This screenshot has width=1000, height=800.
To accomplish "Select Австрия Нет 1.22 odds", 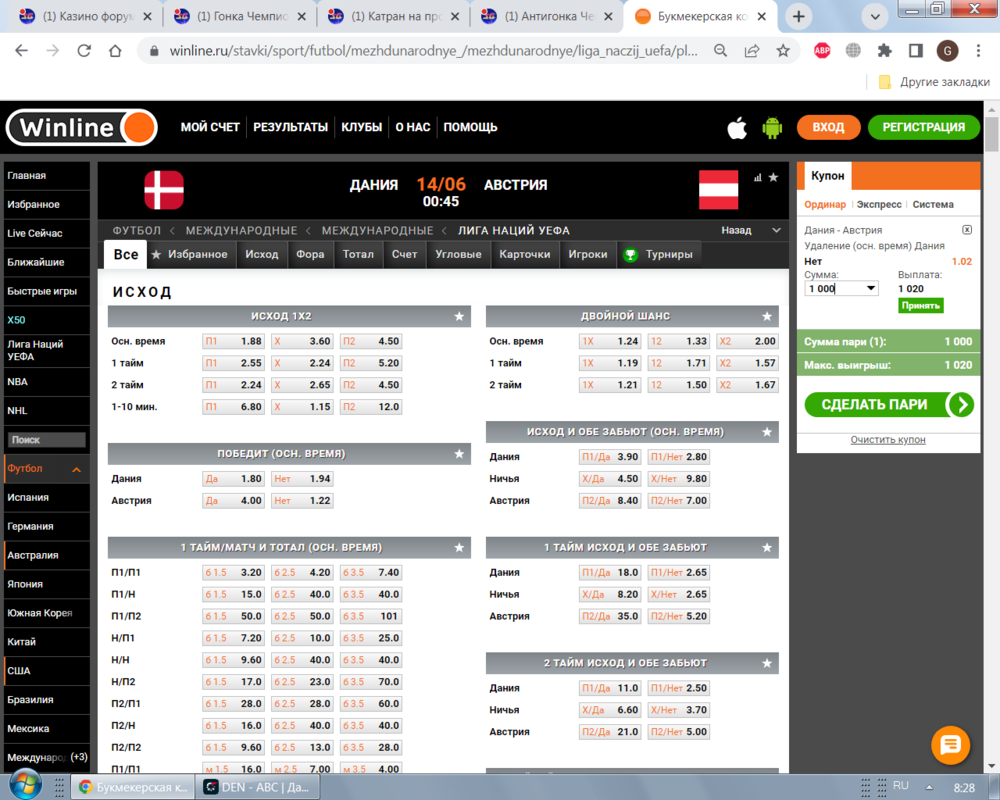I will (x=302, y=501).
